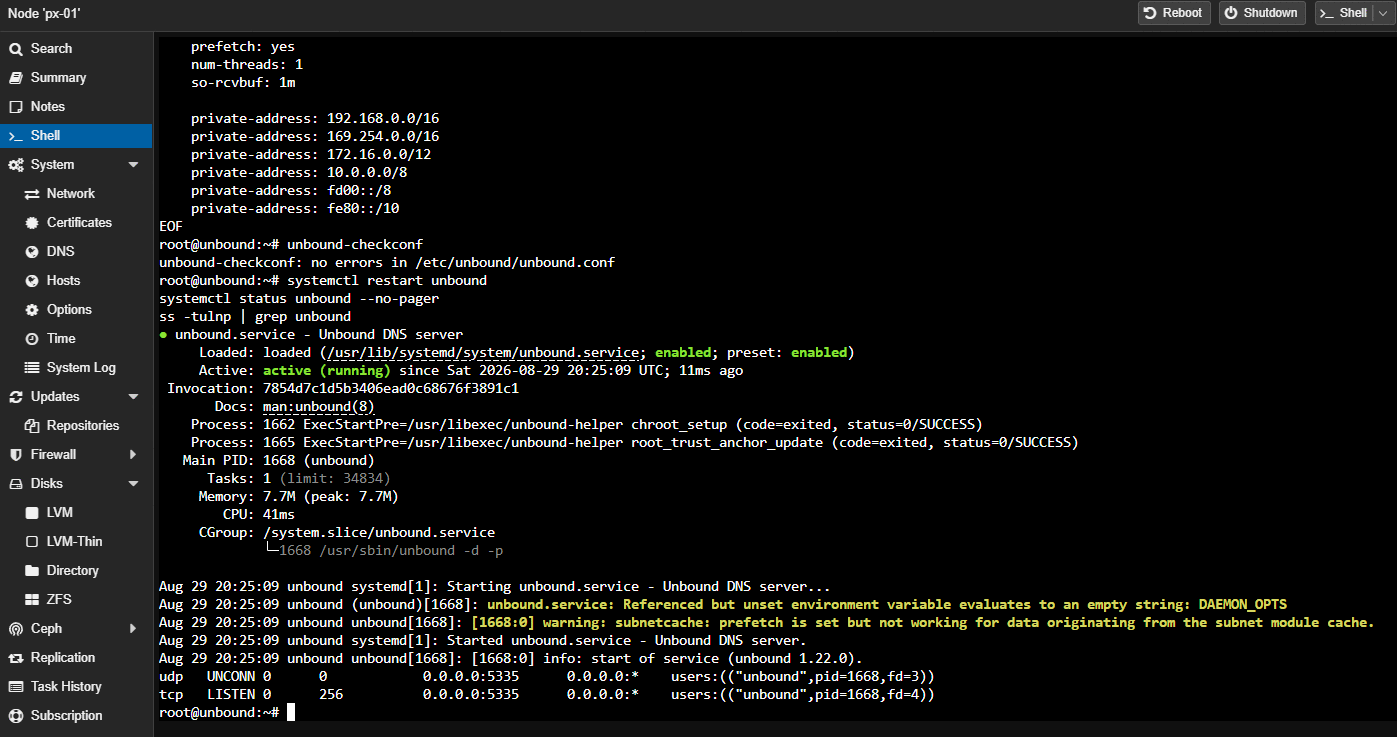Viewport: 1397px width, 737px height.
Task: Click the 'active (running)' status text
Action: coord(327,370)
